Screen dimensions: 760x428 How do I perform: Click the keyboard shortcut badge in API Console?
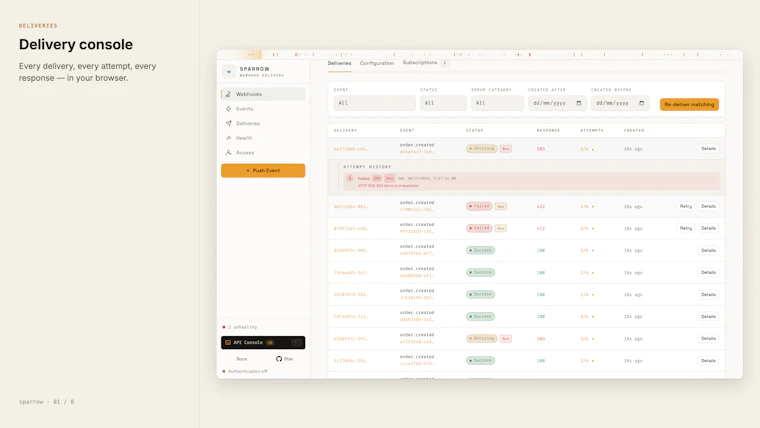[296, 342]
